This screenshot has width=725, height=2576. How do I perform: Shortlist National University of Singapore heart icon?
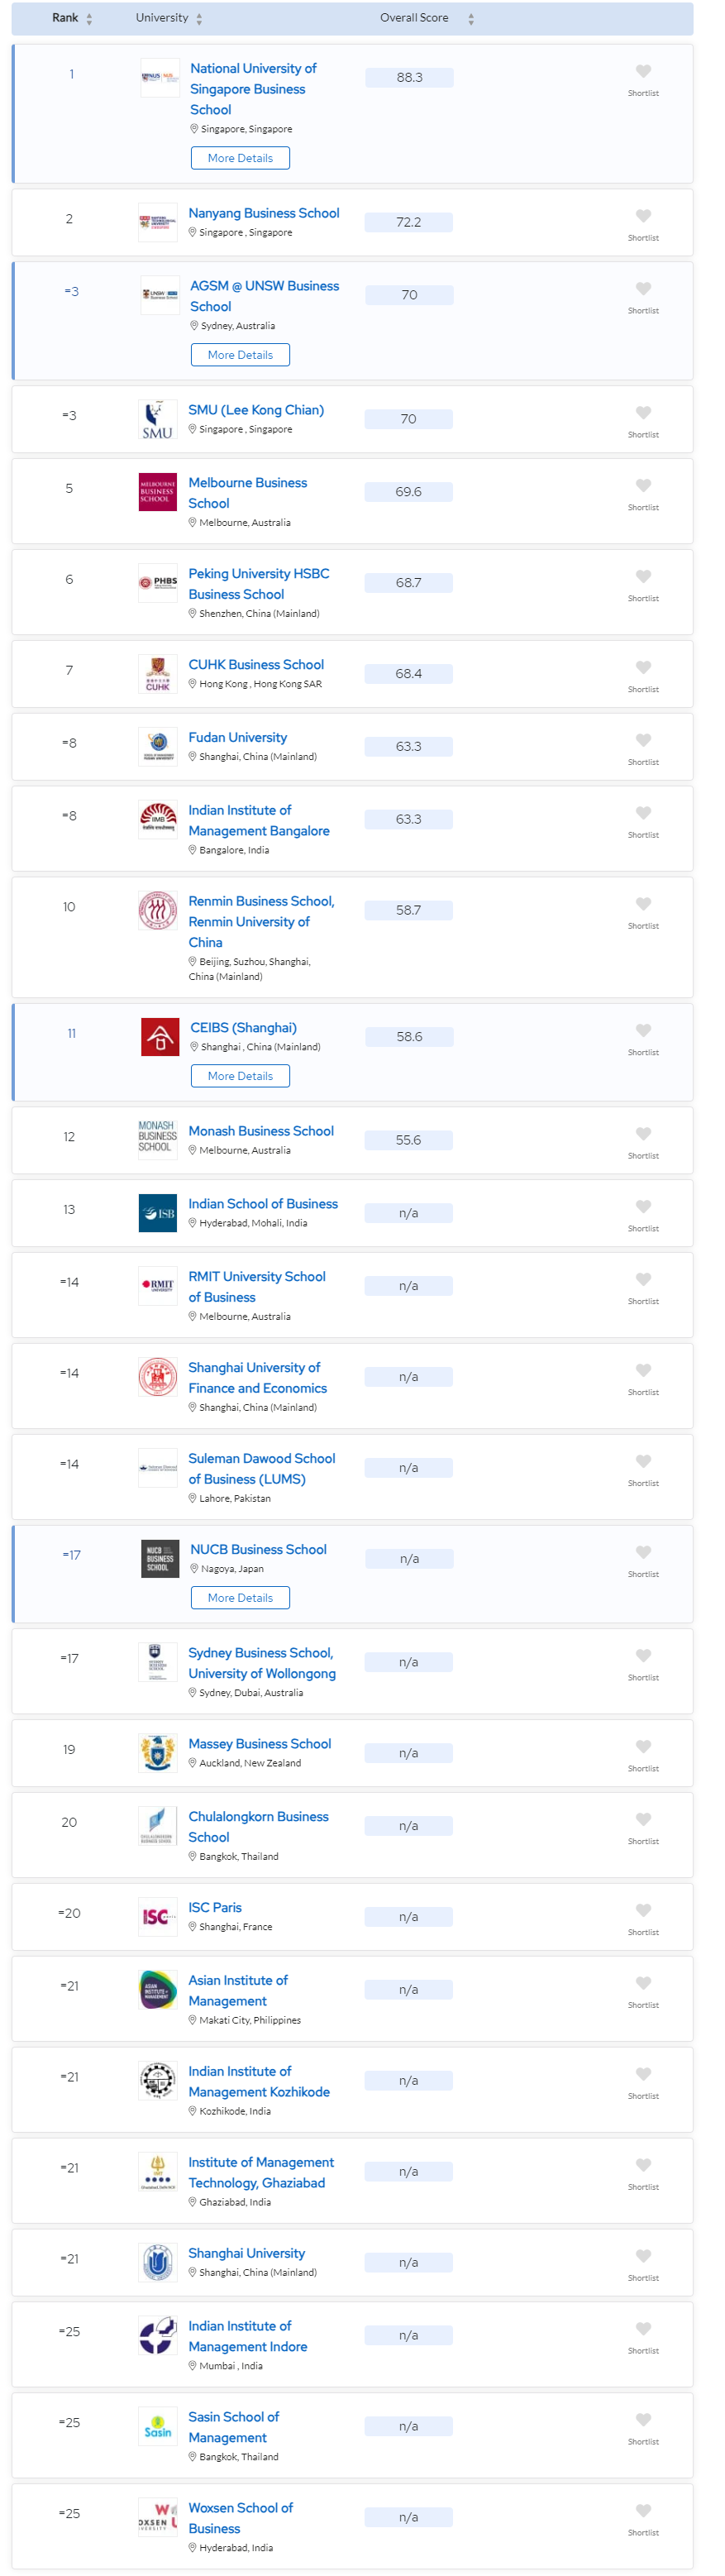(x=643, y=71)
